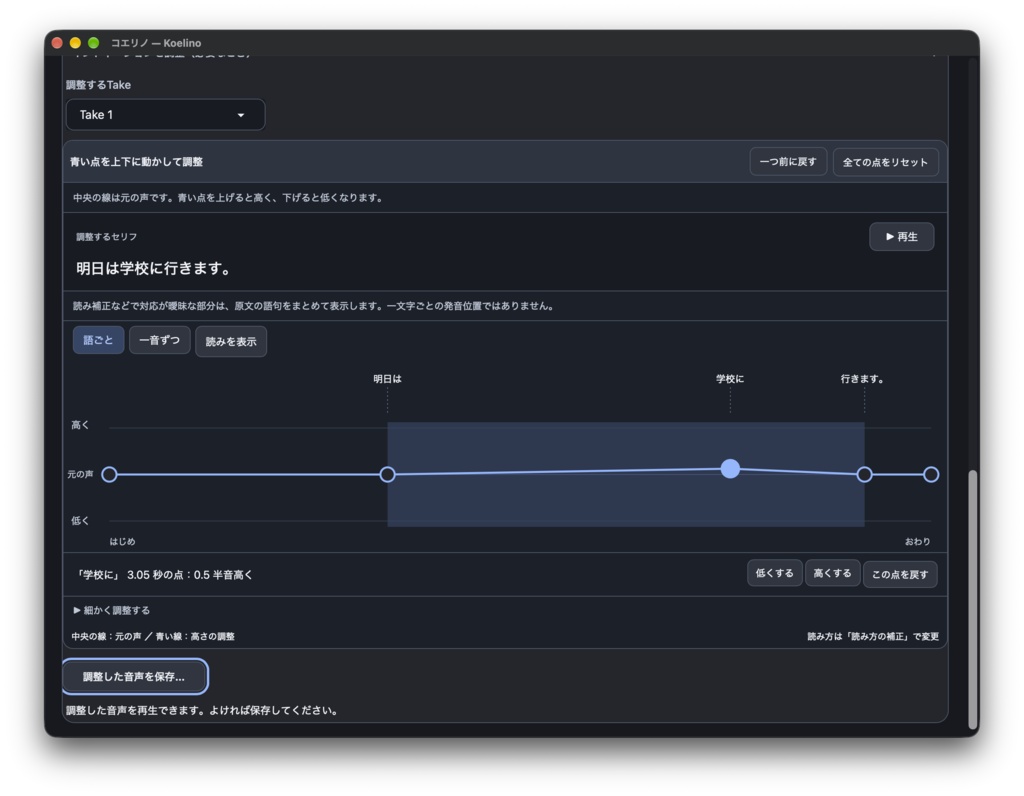The height and width of the screenshot is (796, 1024).
Task: Click the 明日は word label above the graph
Action: (x=387, y=379)
